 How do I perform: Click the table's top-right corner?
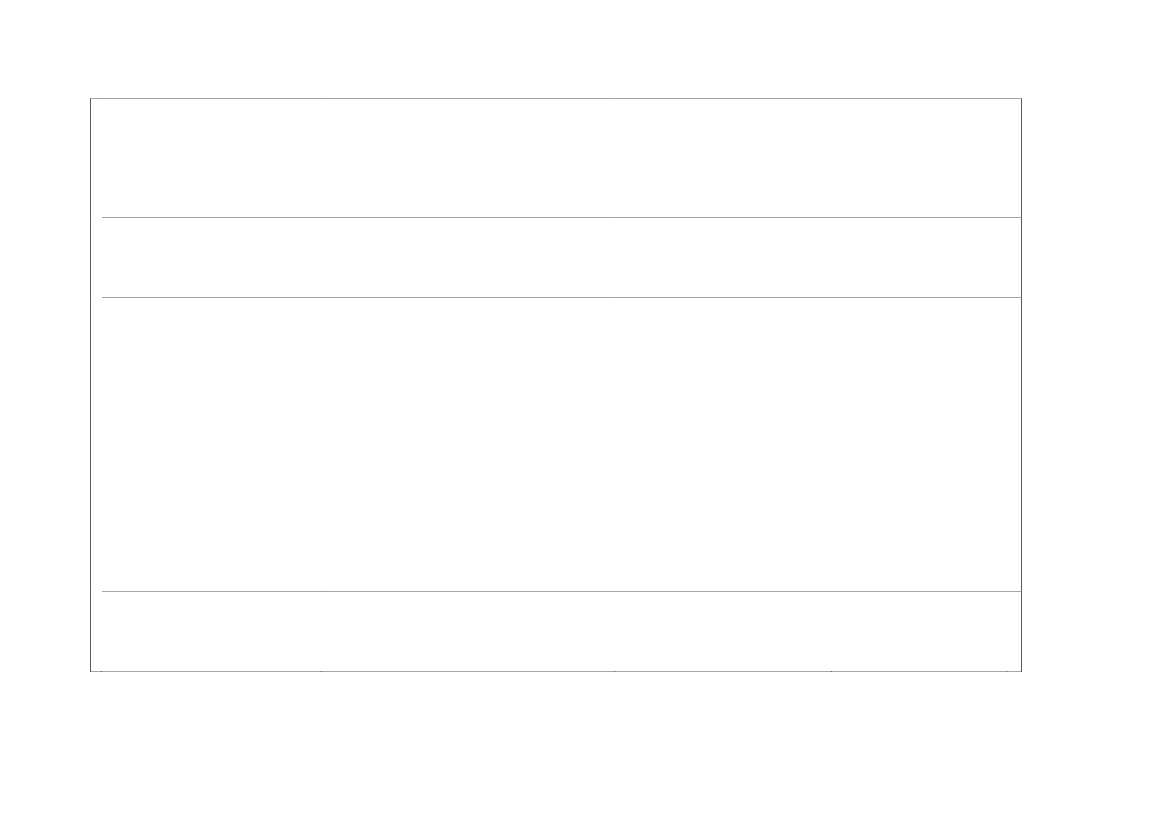coord(1021,98)
